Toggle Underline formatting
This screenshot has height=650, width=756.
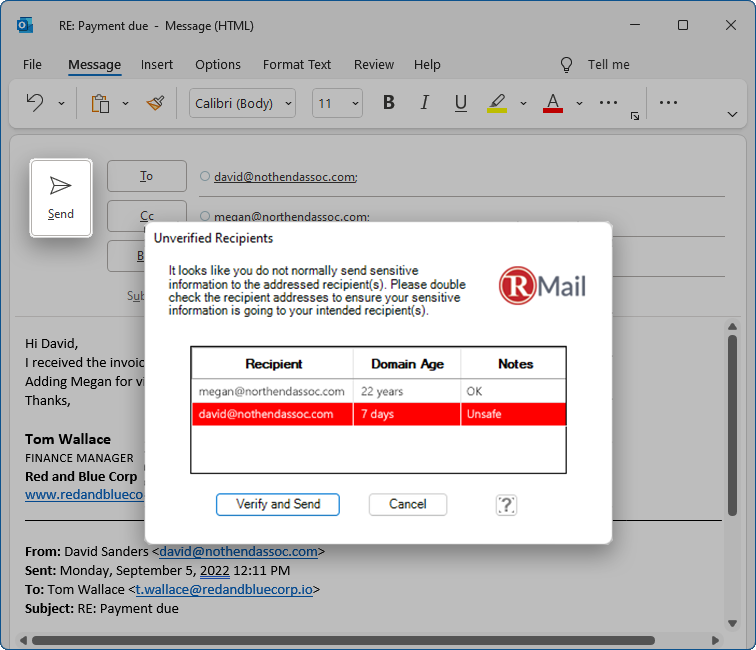pyautogui.click(x=460, y=103)
